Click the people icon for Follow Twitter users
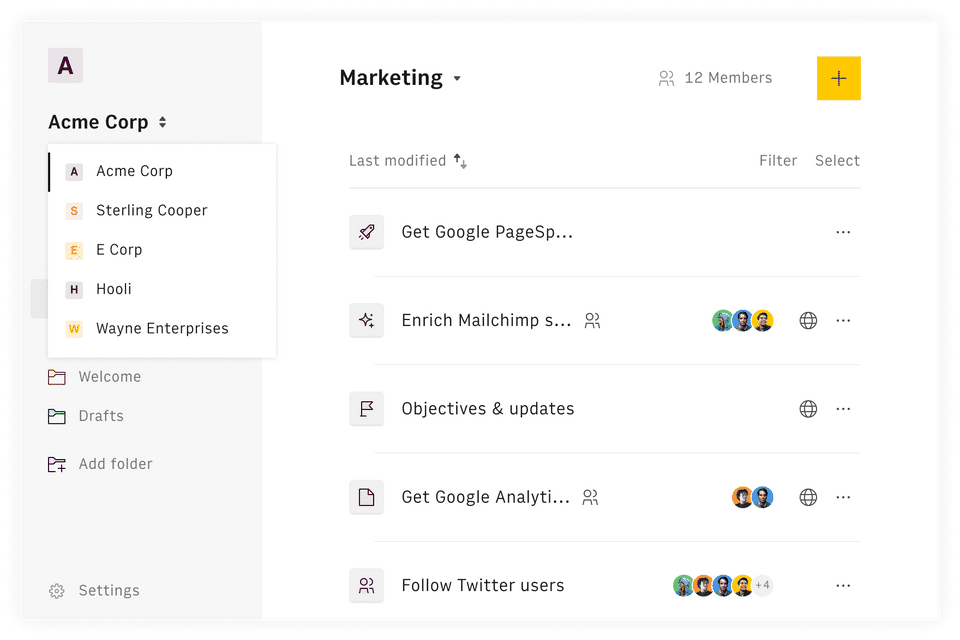 pos(366,585)
